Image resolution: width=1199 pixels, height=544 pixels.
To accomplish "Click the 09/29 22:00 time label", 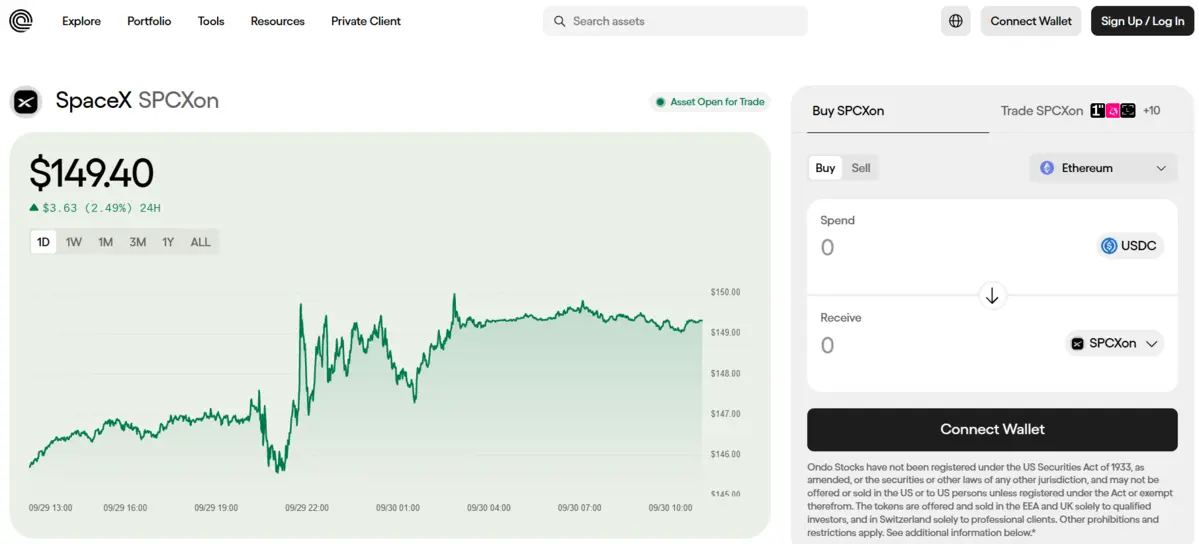I will pyautogui.click(x=307, y=507).
